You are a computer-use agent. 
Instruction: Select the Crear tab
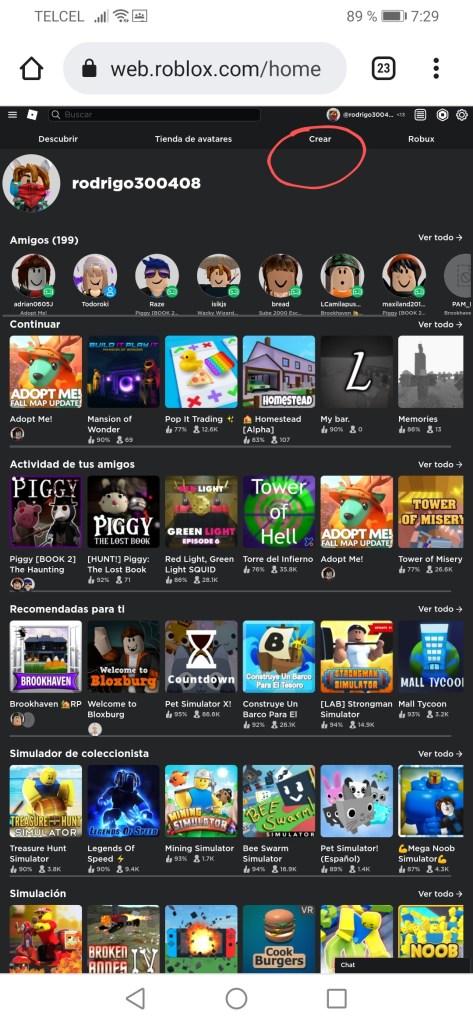click(320, 139)
